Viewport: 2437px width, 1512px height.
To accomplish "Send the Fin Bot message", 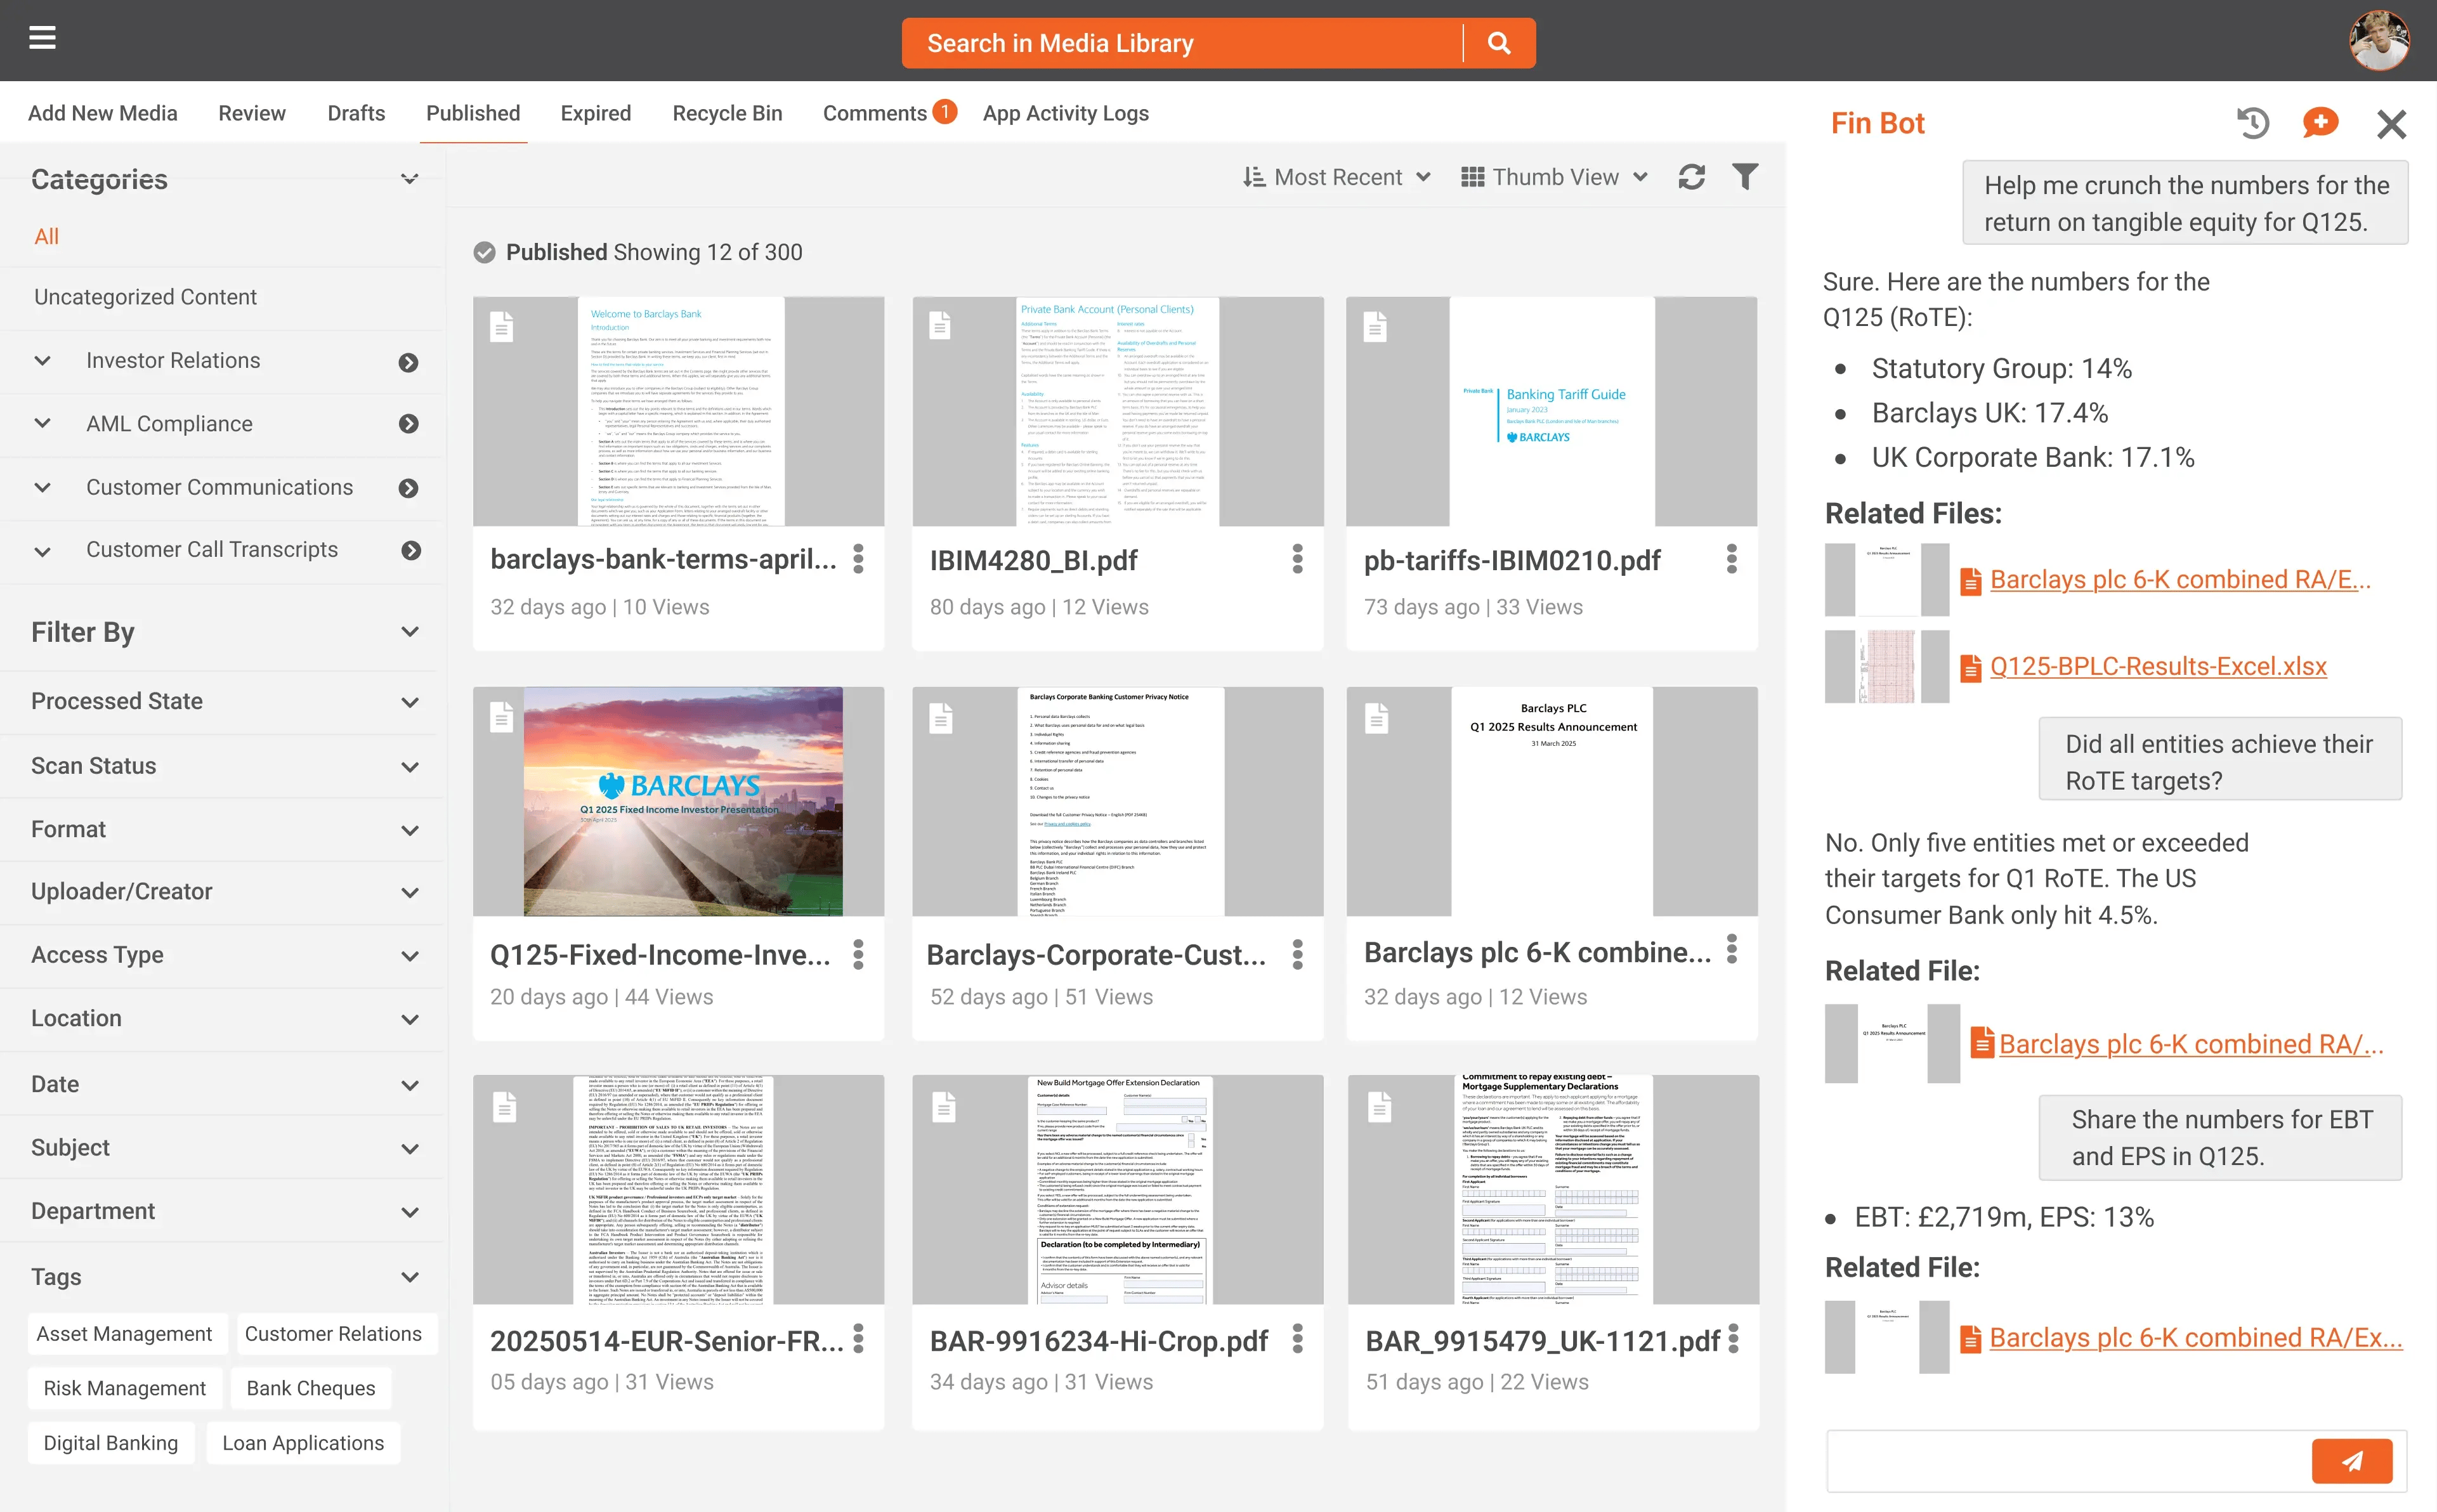I will click(x=2351, y=1461).
